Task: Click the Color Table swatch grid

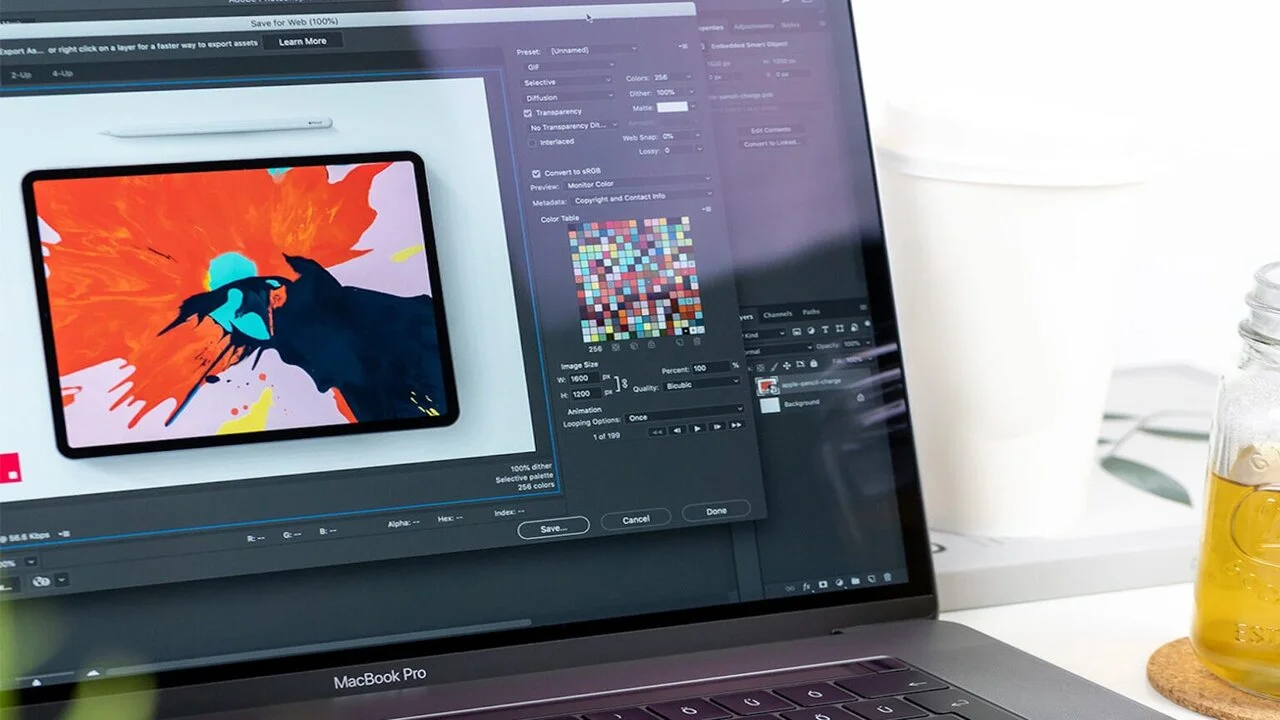Action: [x=636, y=279]
